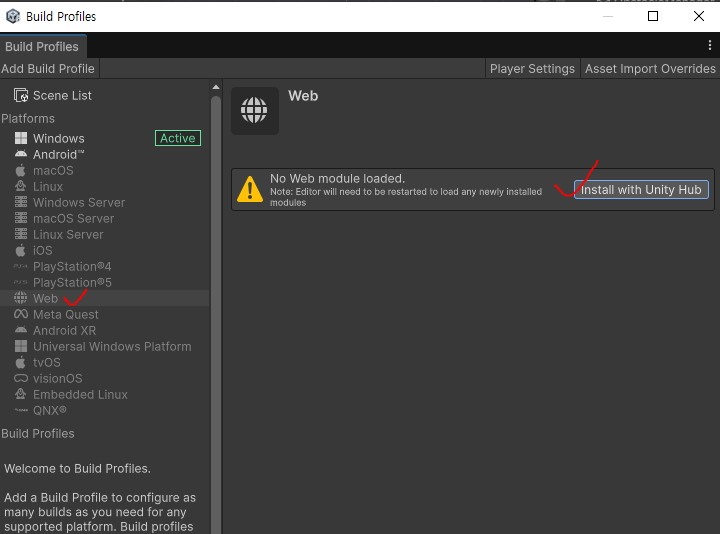Click the Linux penguin icon
Image resolution: width=720 pixels, height=534 pixels.
[21, 186]
